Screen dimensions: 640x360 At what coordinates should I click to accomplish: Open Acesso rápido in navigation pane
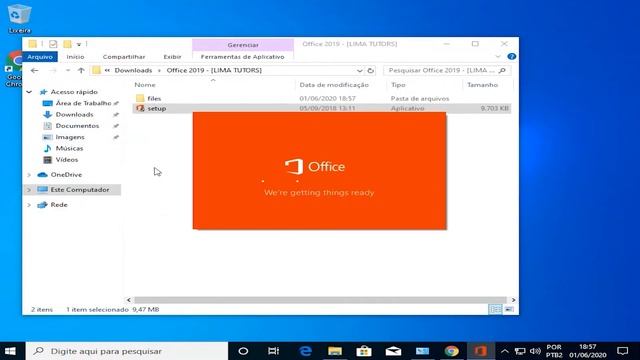click(x=74, y=92)
